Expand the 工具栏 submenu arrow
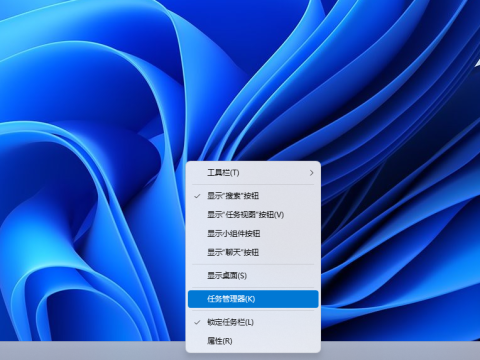The image size is (480, 360). 311,173
